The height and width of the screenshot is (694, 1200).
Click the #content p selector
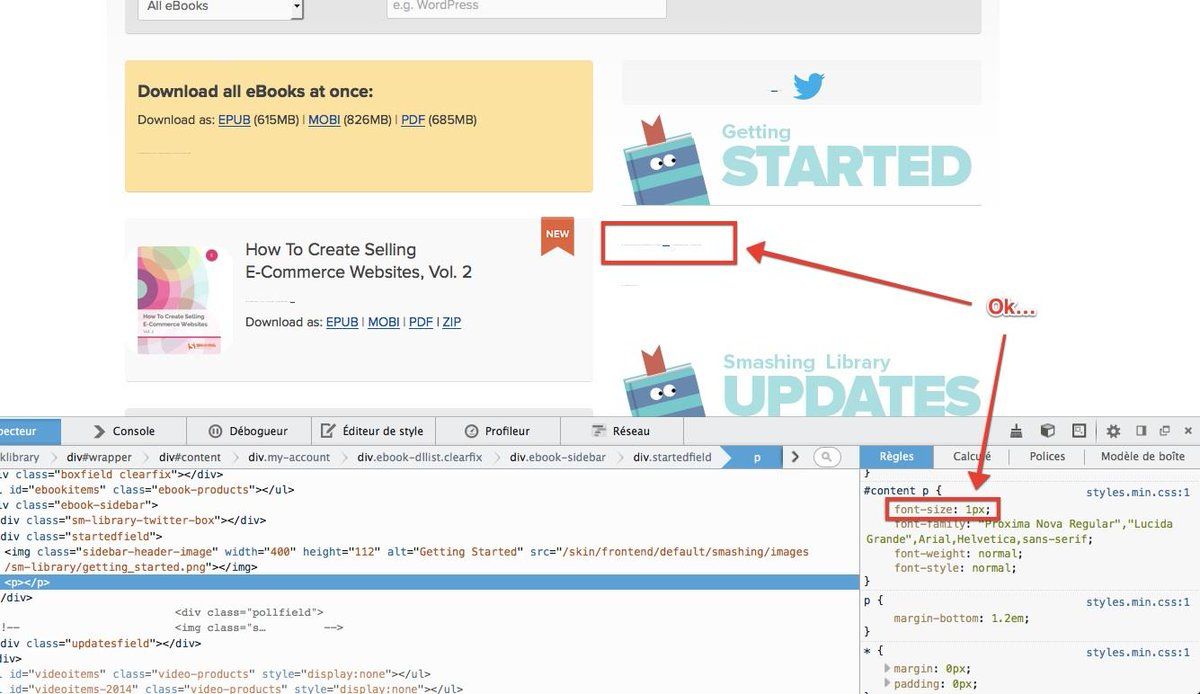coord(896,491)
